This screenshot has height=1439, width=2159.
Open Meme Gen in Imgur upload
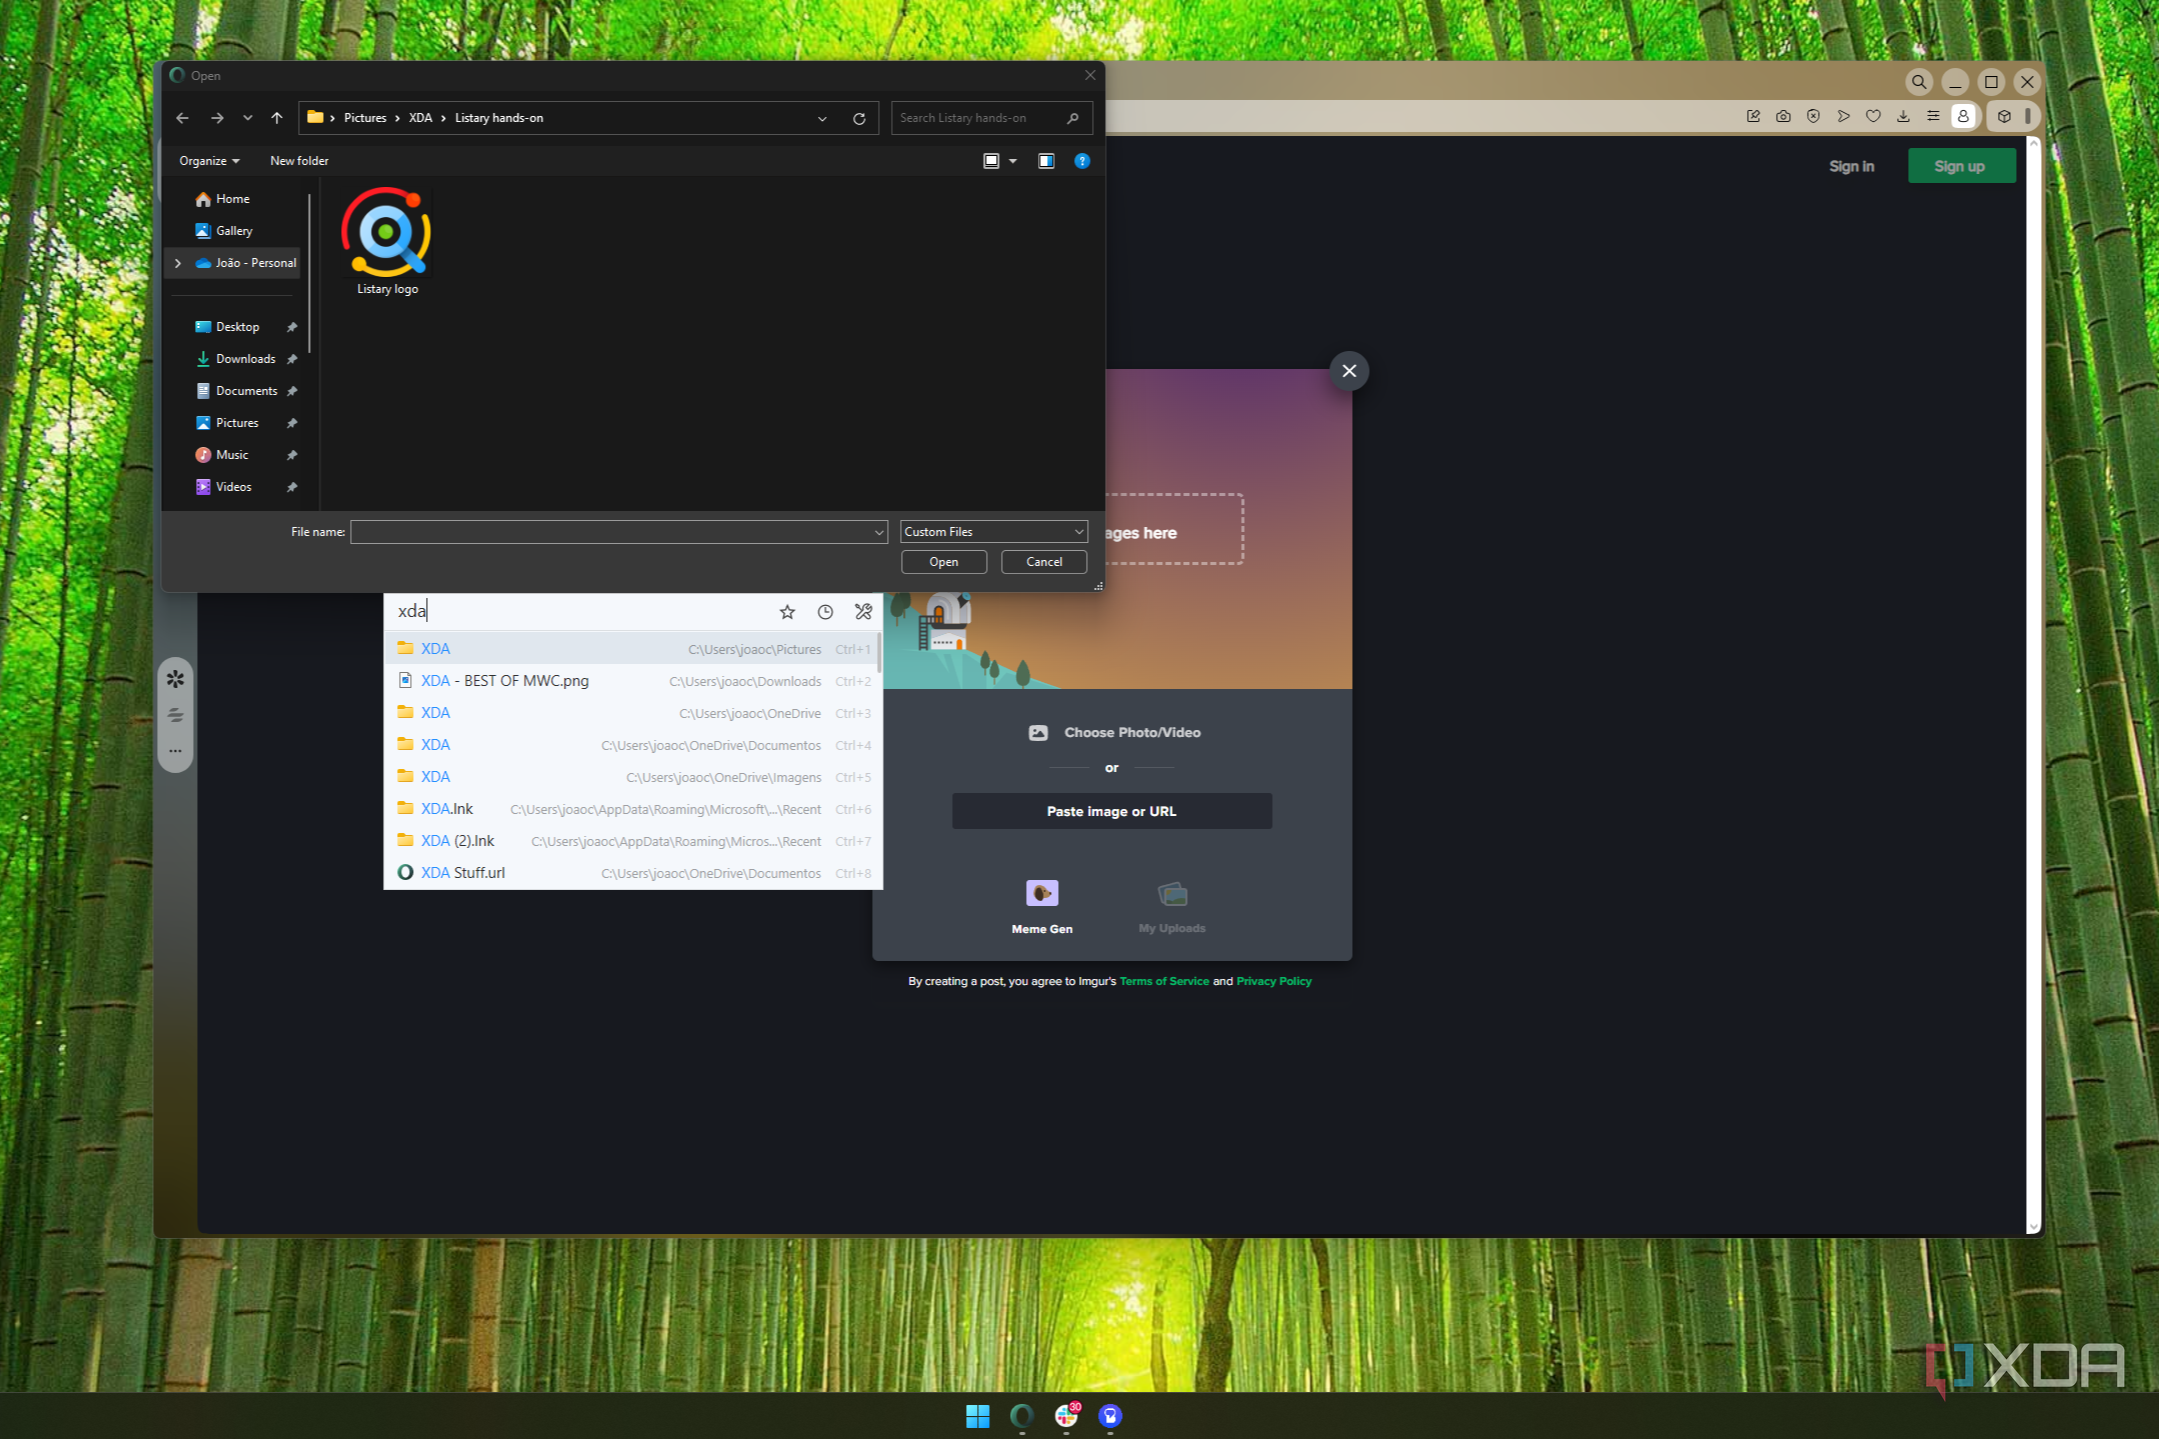pyautogui.click(x=1041, y=906)
